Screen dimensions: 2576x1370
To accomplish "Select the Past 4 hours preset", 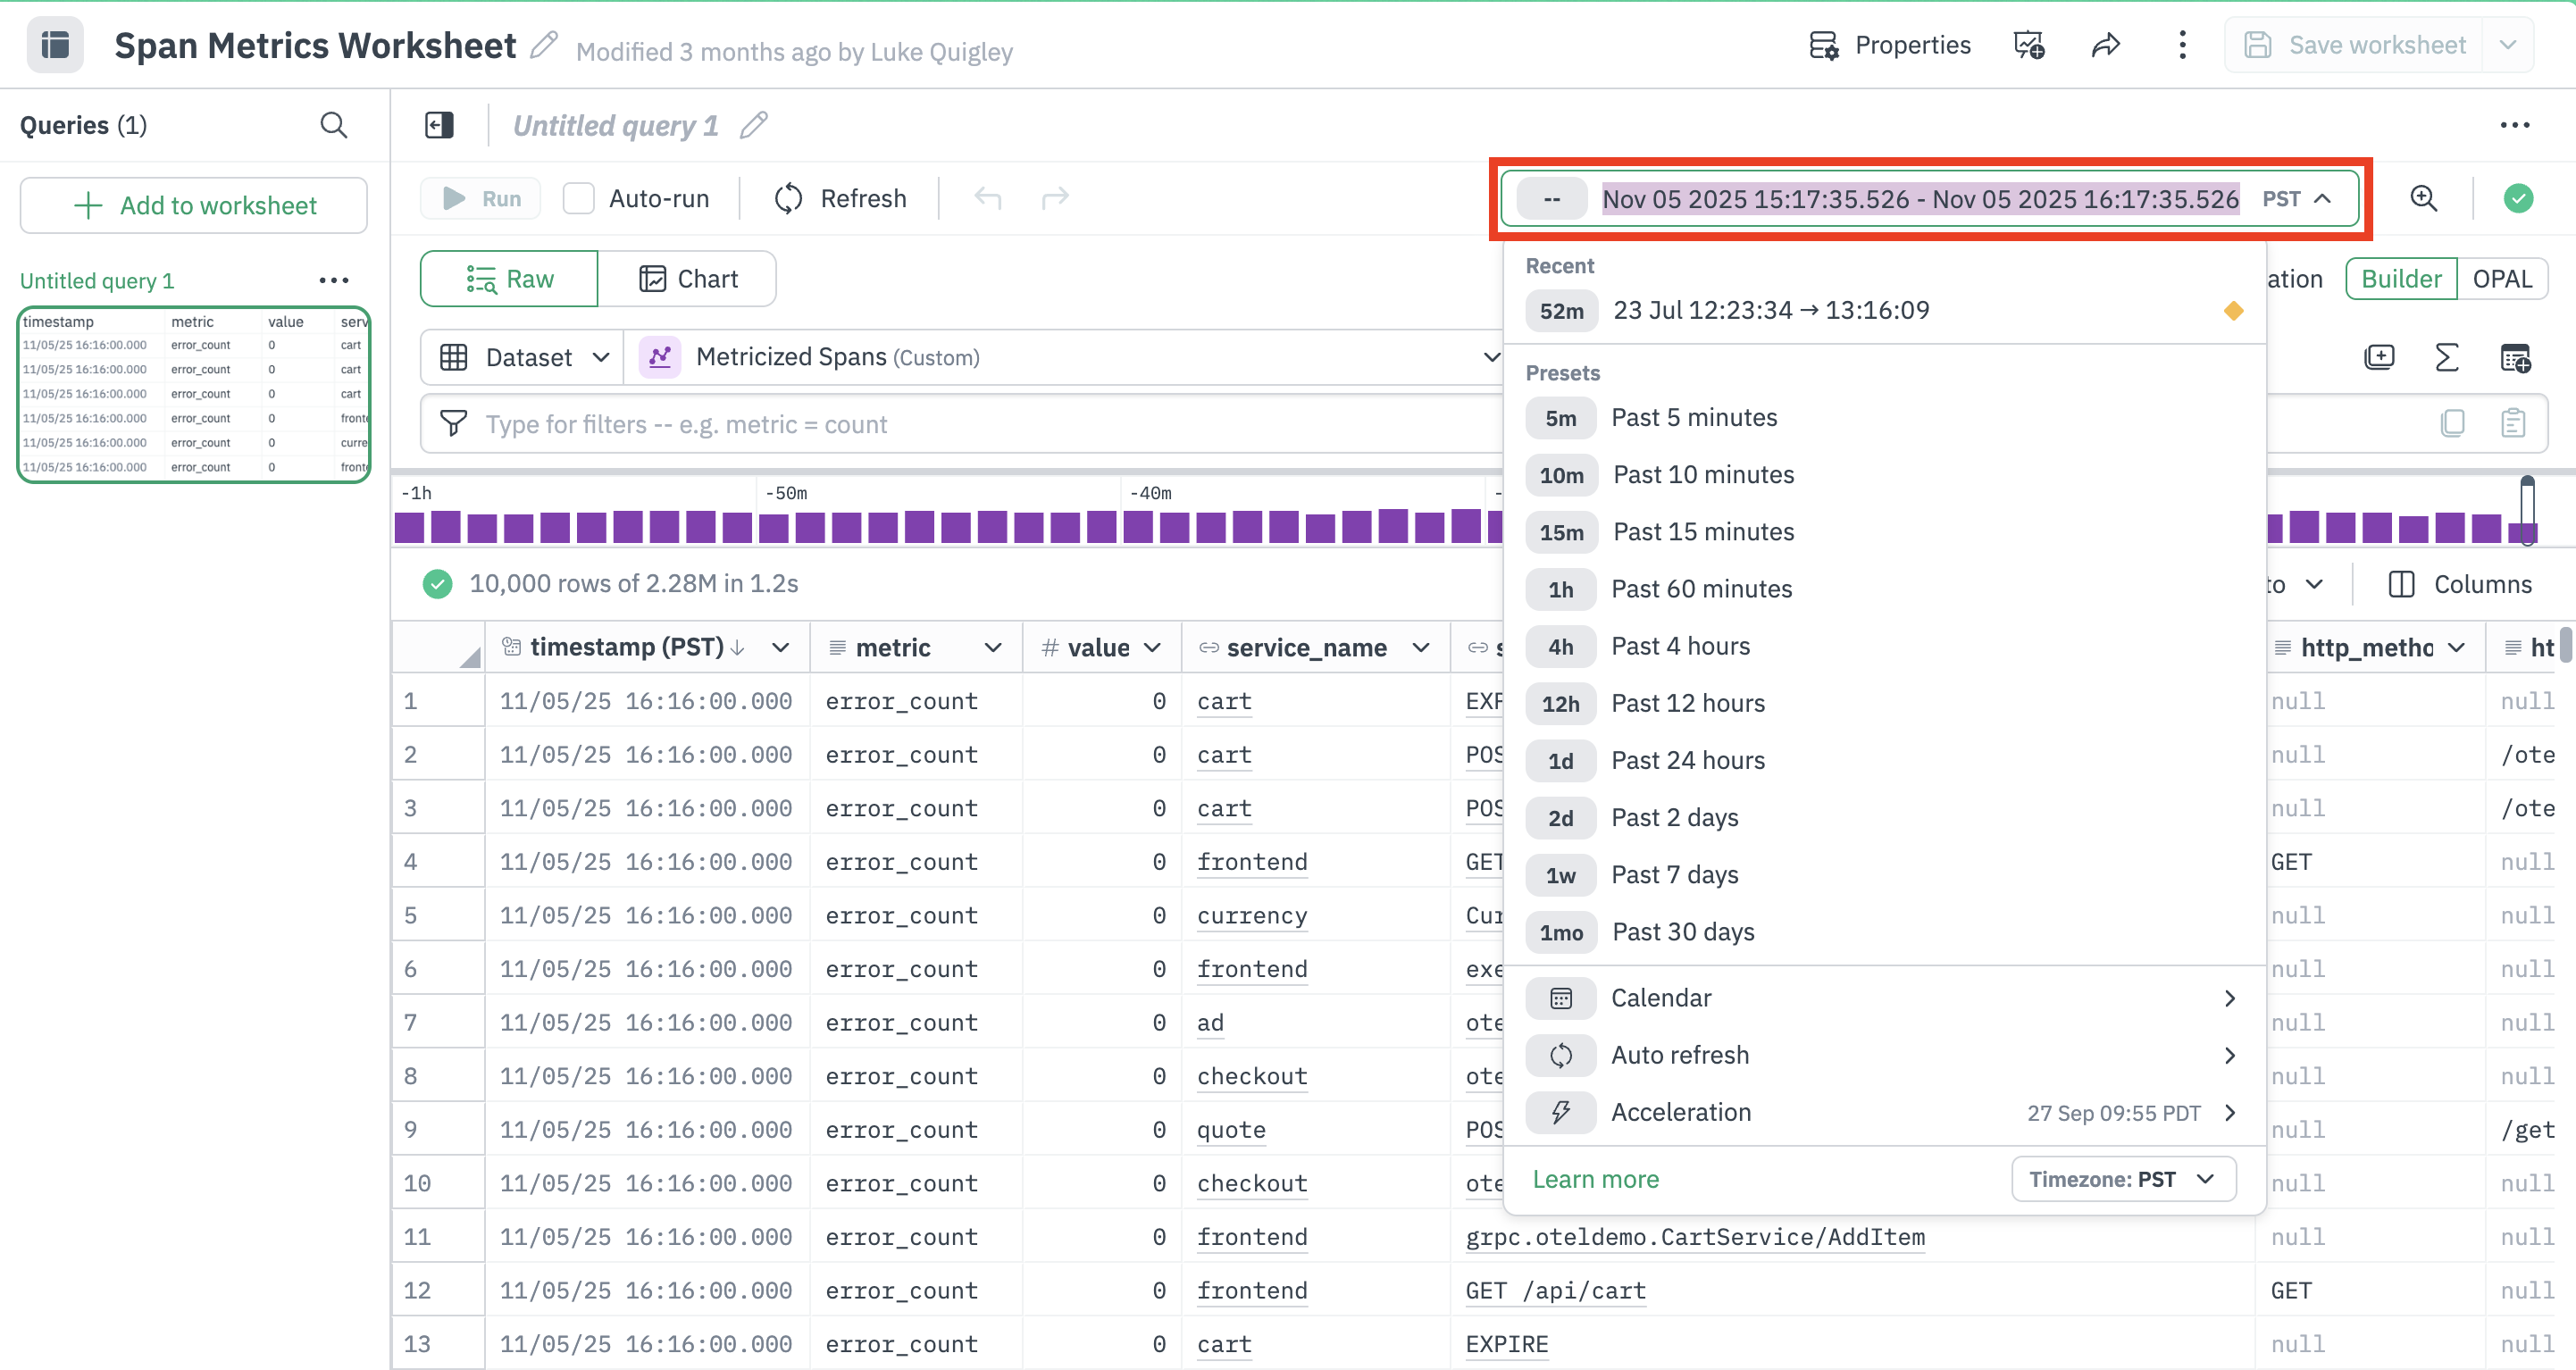I will (1680, 646).
